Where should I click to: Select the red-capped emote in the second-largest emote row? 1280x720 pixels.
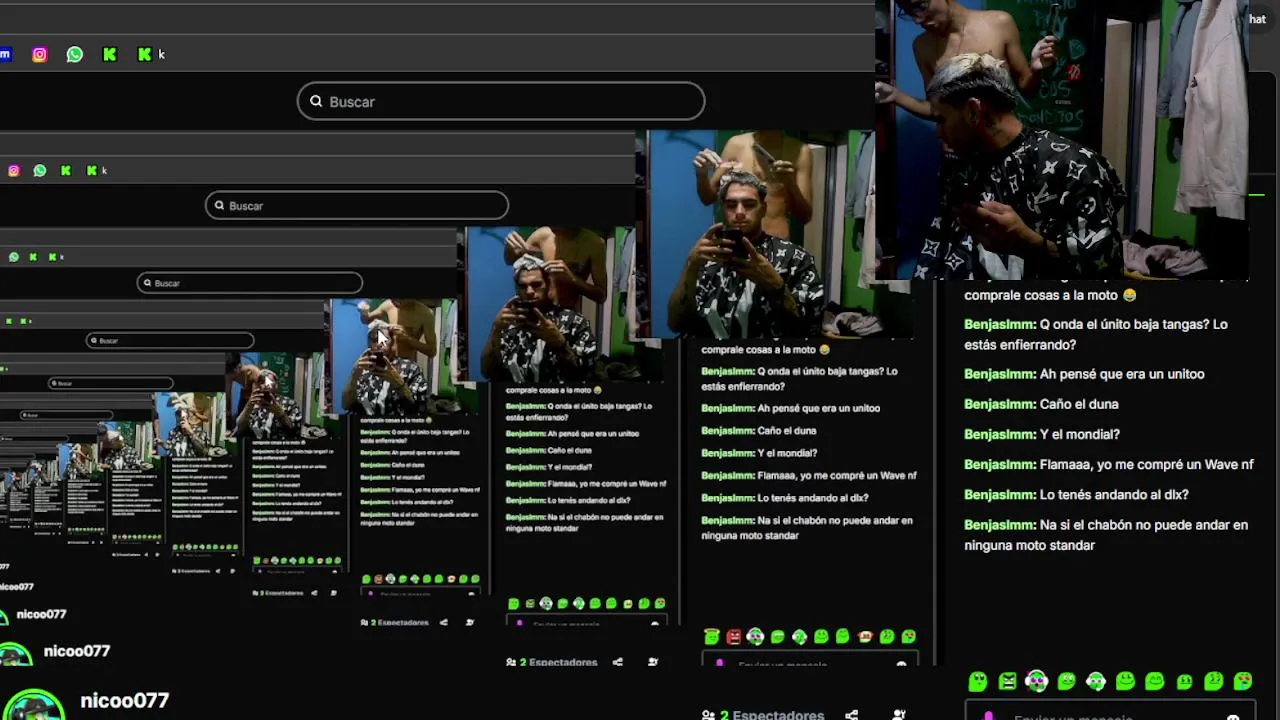pyautogui.click(x=865, y=636)
